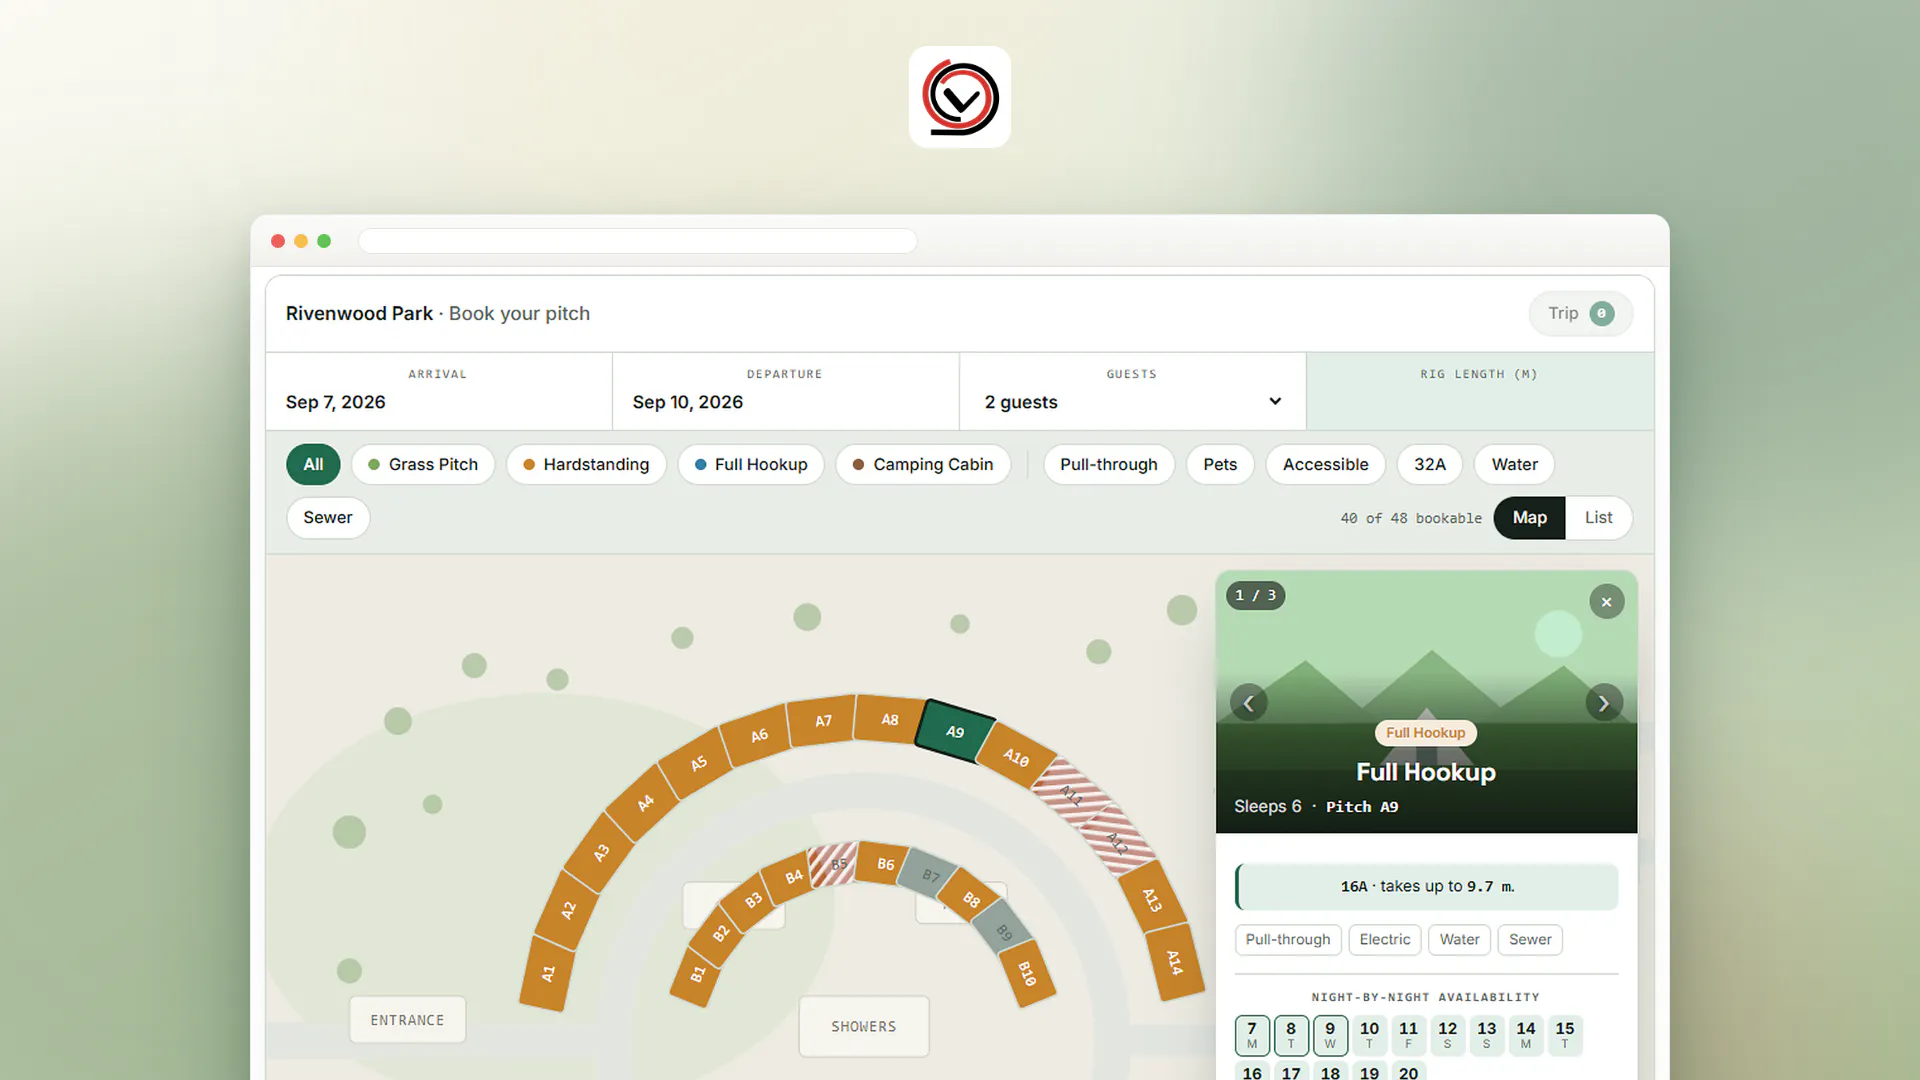Select night 10 Thursday in availability
This screenshot has width=1920, height=1080.
coord(1369,1035)
